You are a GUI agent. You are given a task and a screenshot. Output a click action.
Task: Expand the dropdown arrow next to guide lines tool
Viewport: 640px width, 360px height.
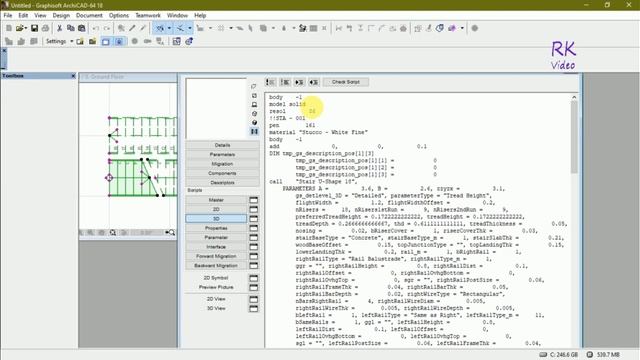point(169,28)
